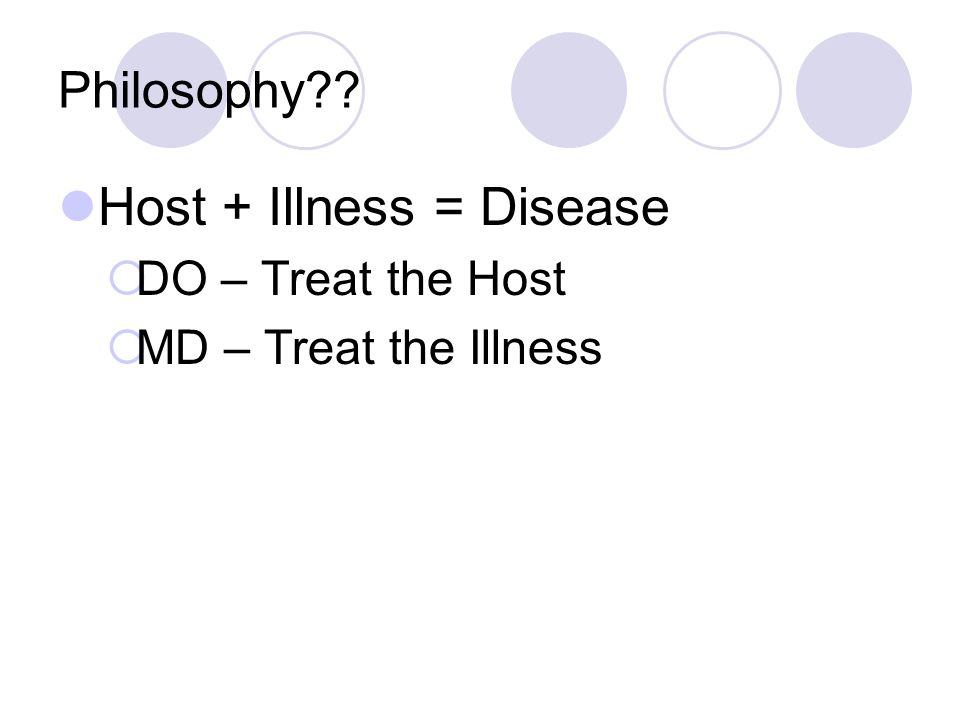
Task: Select the outlined circle between two filled header circles
Action: pos(722,90)
